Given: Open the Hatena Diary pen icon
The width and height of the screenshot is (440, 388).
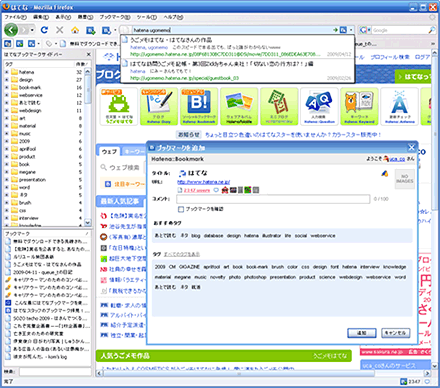Looking at the screenshot, I should tap(159, 106).
